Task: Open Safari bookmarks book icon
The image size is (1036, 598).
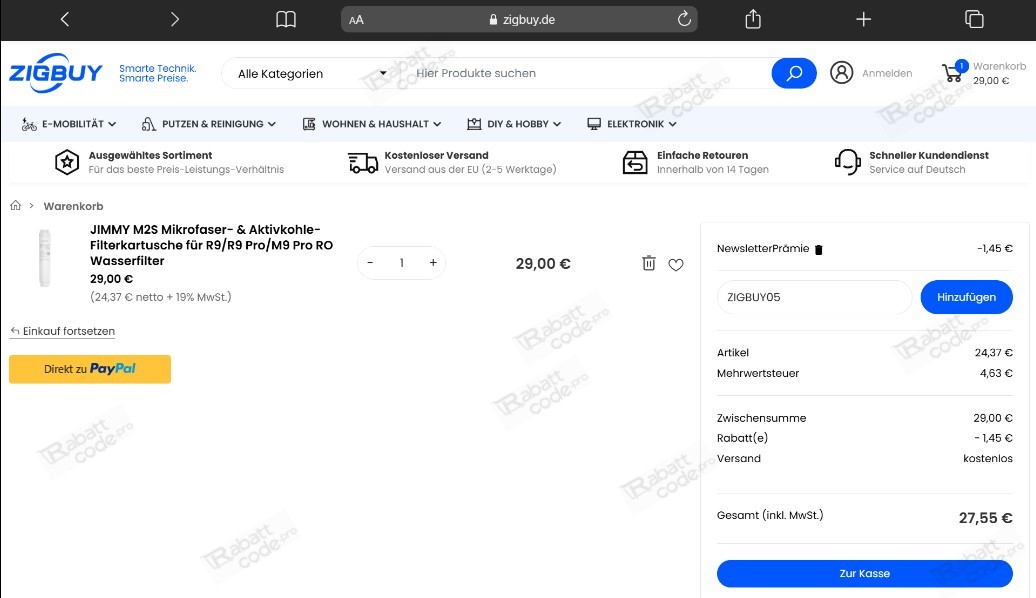Action: [285, 19]
